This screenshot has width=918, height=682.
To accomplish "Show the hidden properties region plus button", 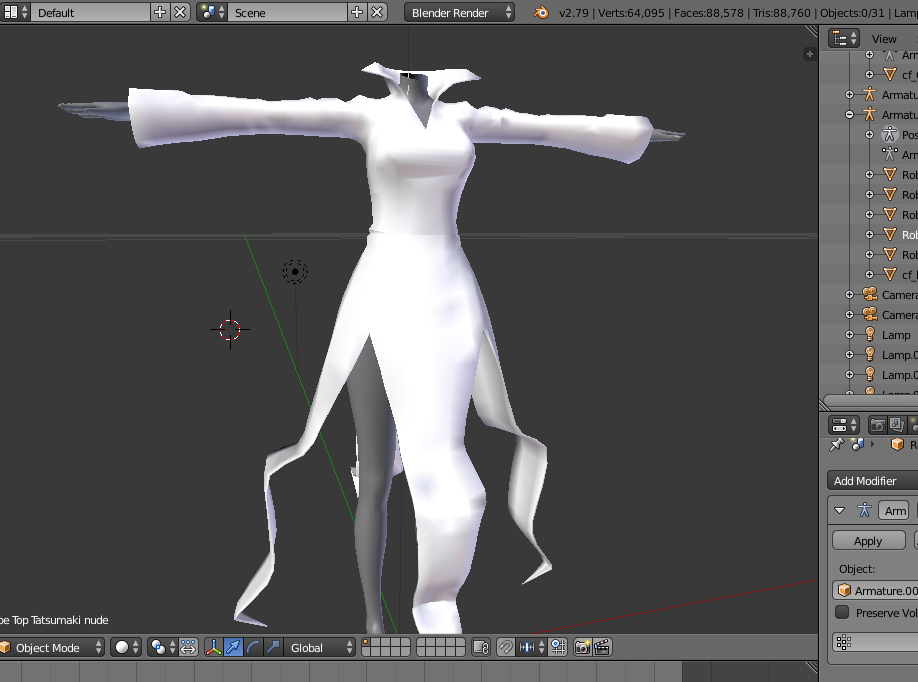I will [x=810, y=54].
